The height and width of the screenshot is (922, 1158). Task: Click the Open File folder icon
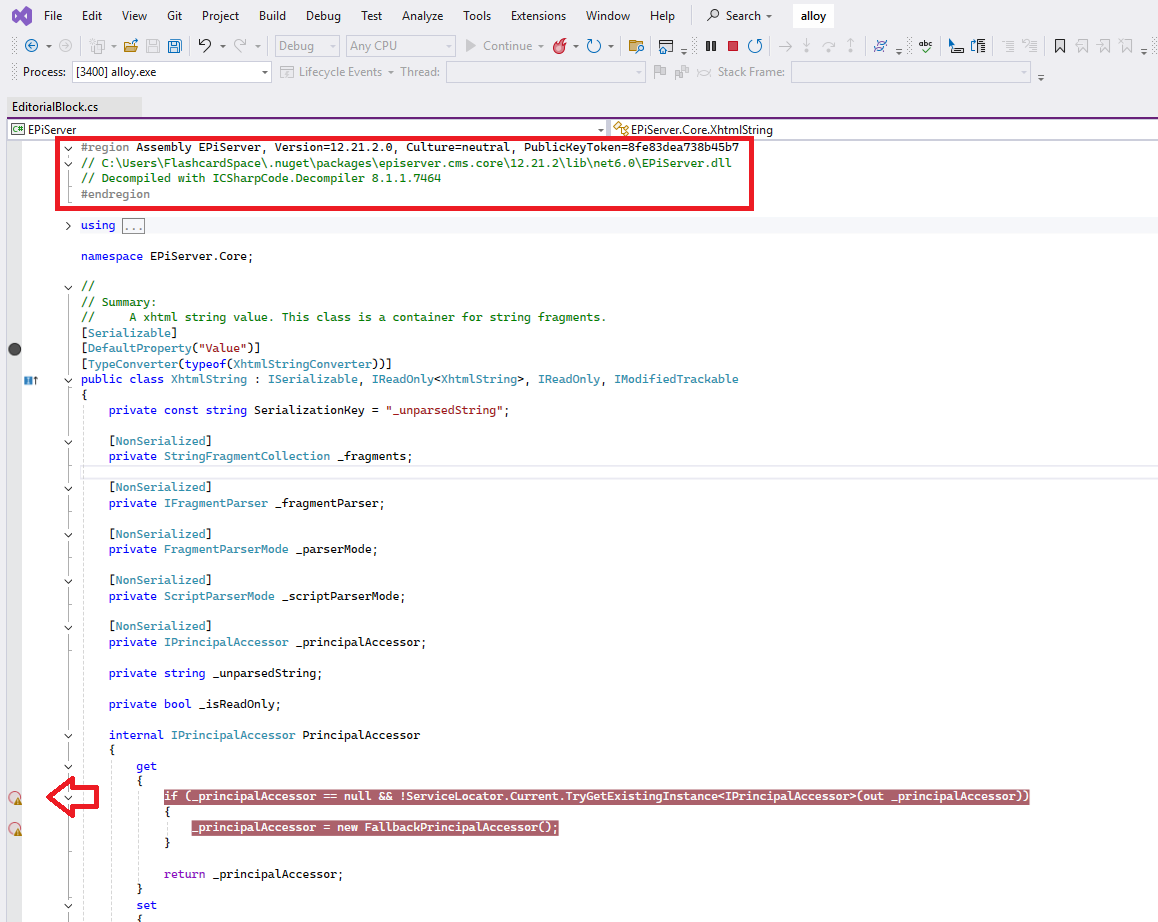pyautogui.click(x=131, y=46)
